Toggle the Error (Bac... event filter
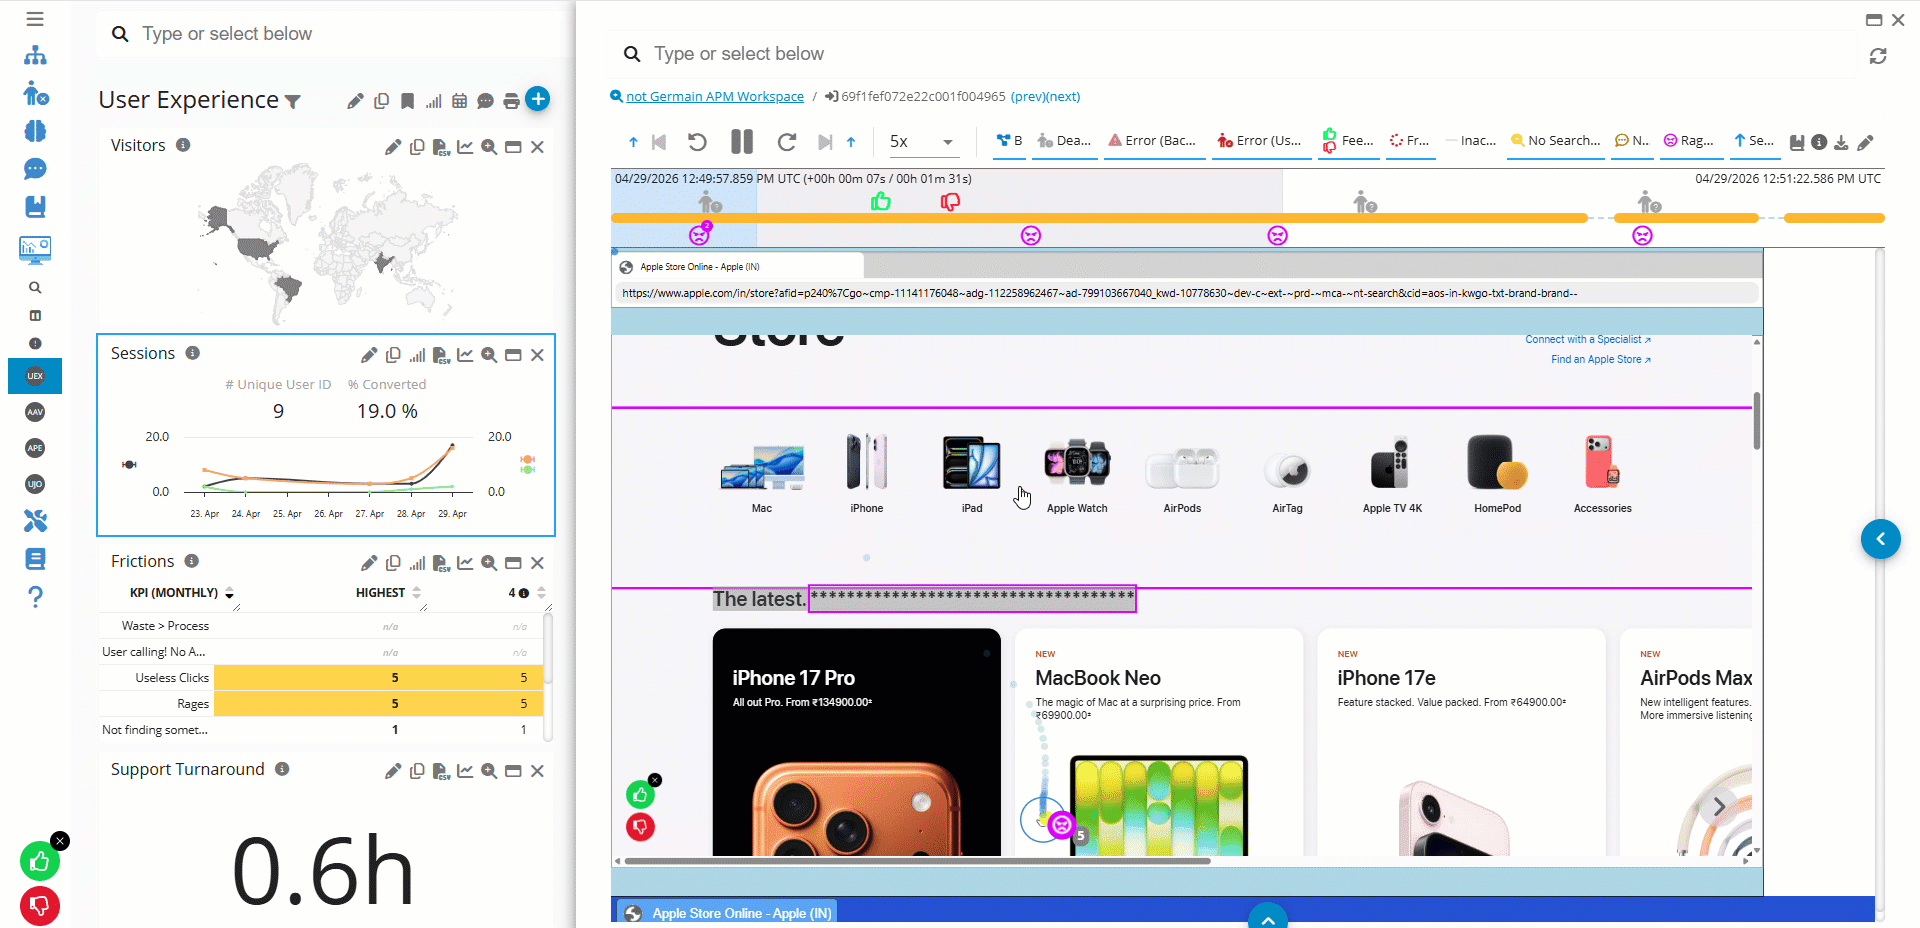 click(1152, 141)
